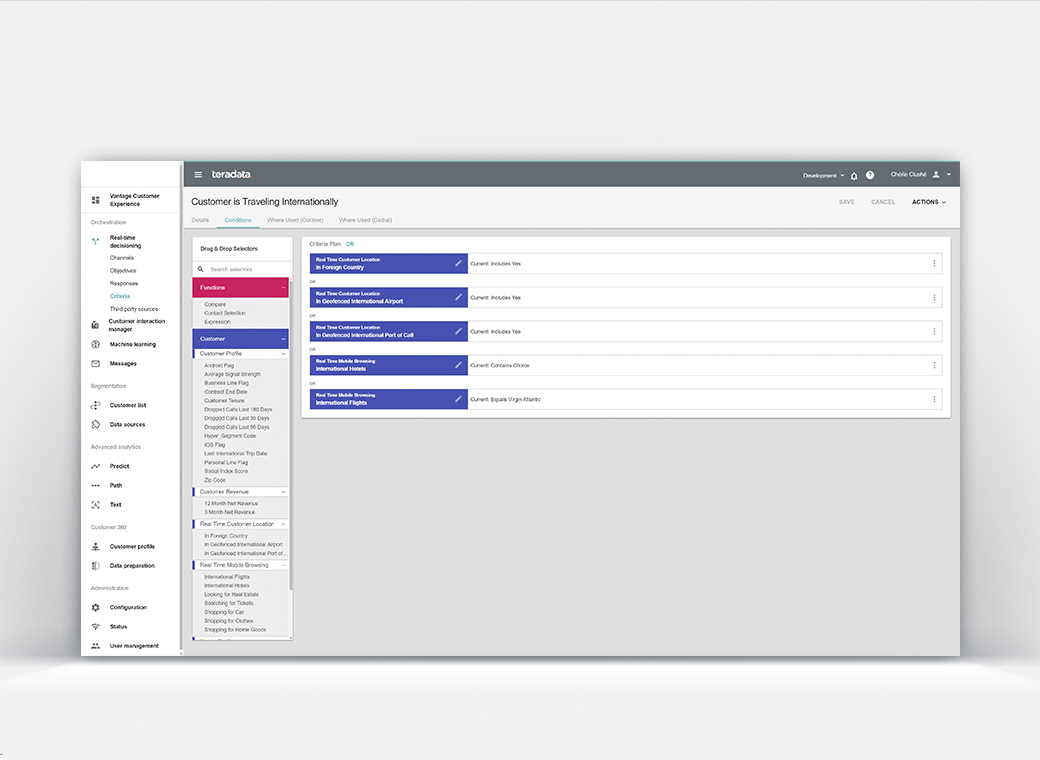Collapse the Real Time Mobile Browsing group
The image size is (1040, 760).
pos(283,565)
